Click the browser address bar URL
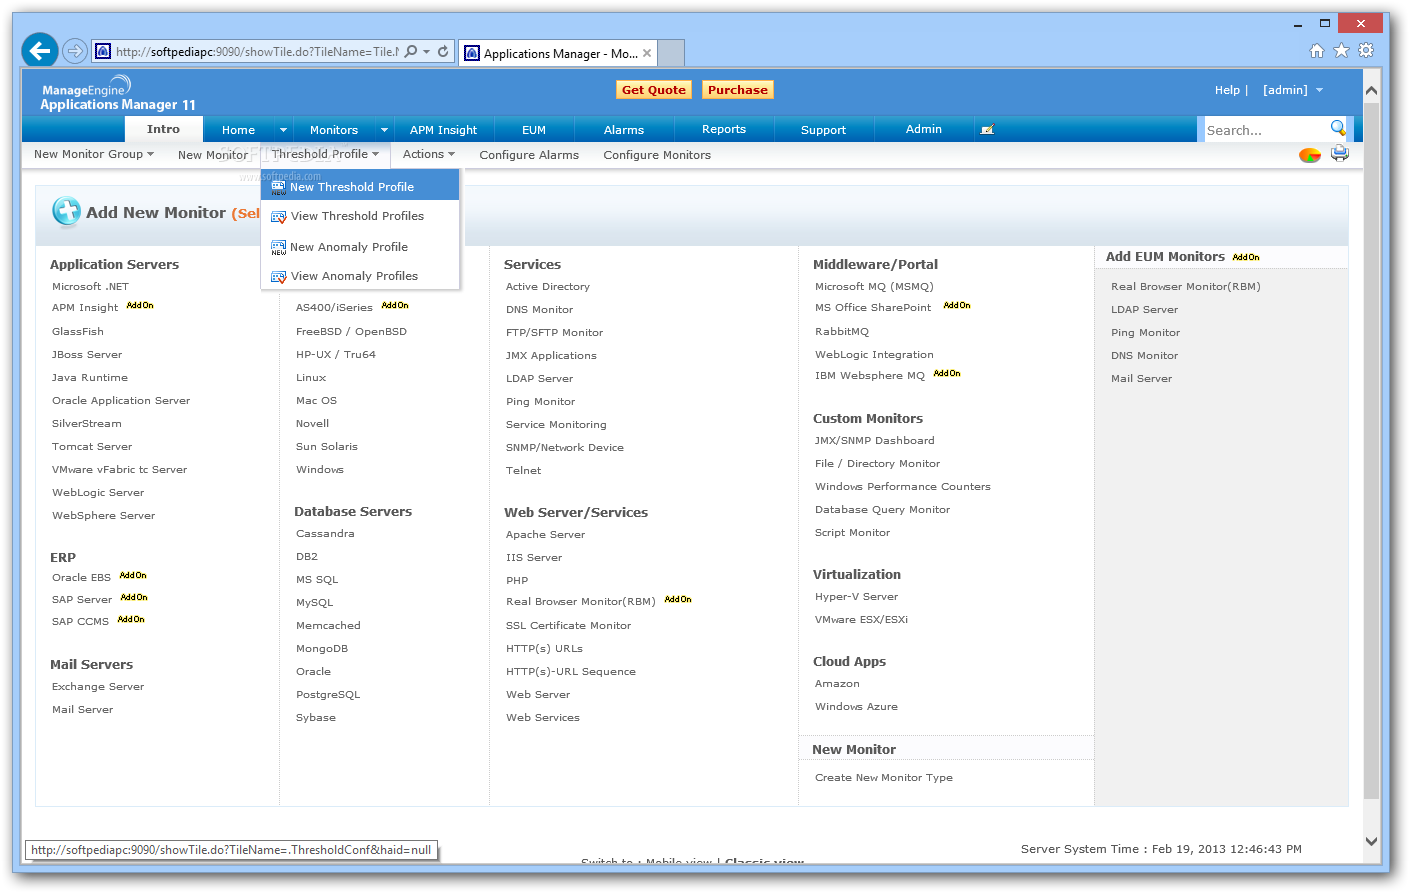The image size is (1410, 893). tap(256, 52)
